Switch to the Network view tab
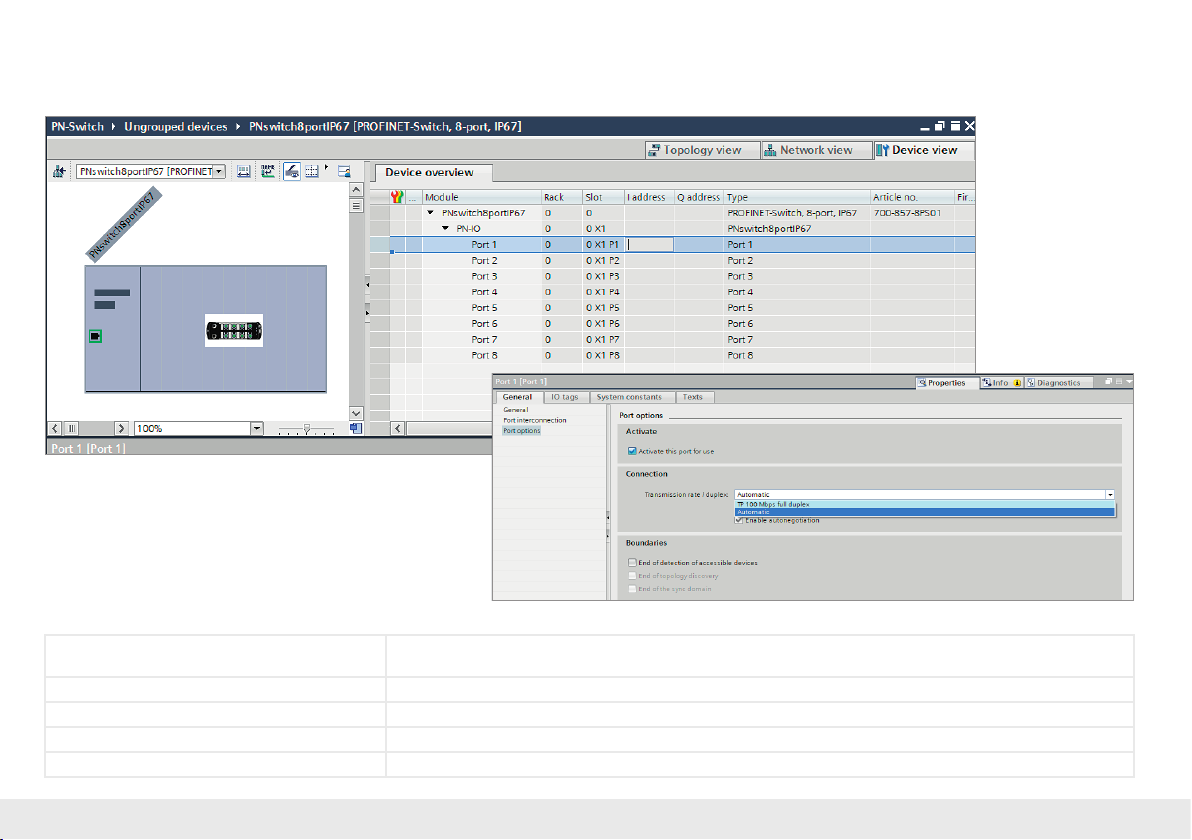1192x840 pixels. point(816,151)
